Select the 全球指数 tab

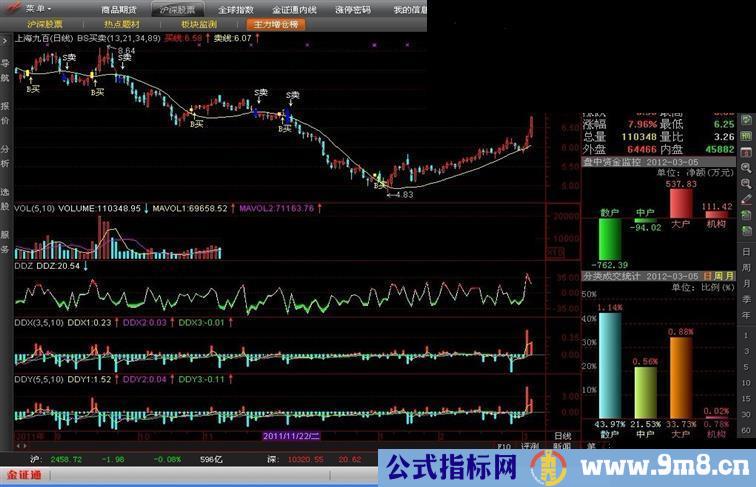coord(237,8)
